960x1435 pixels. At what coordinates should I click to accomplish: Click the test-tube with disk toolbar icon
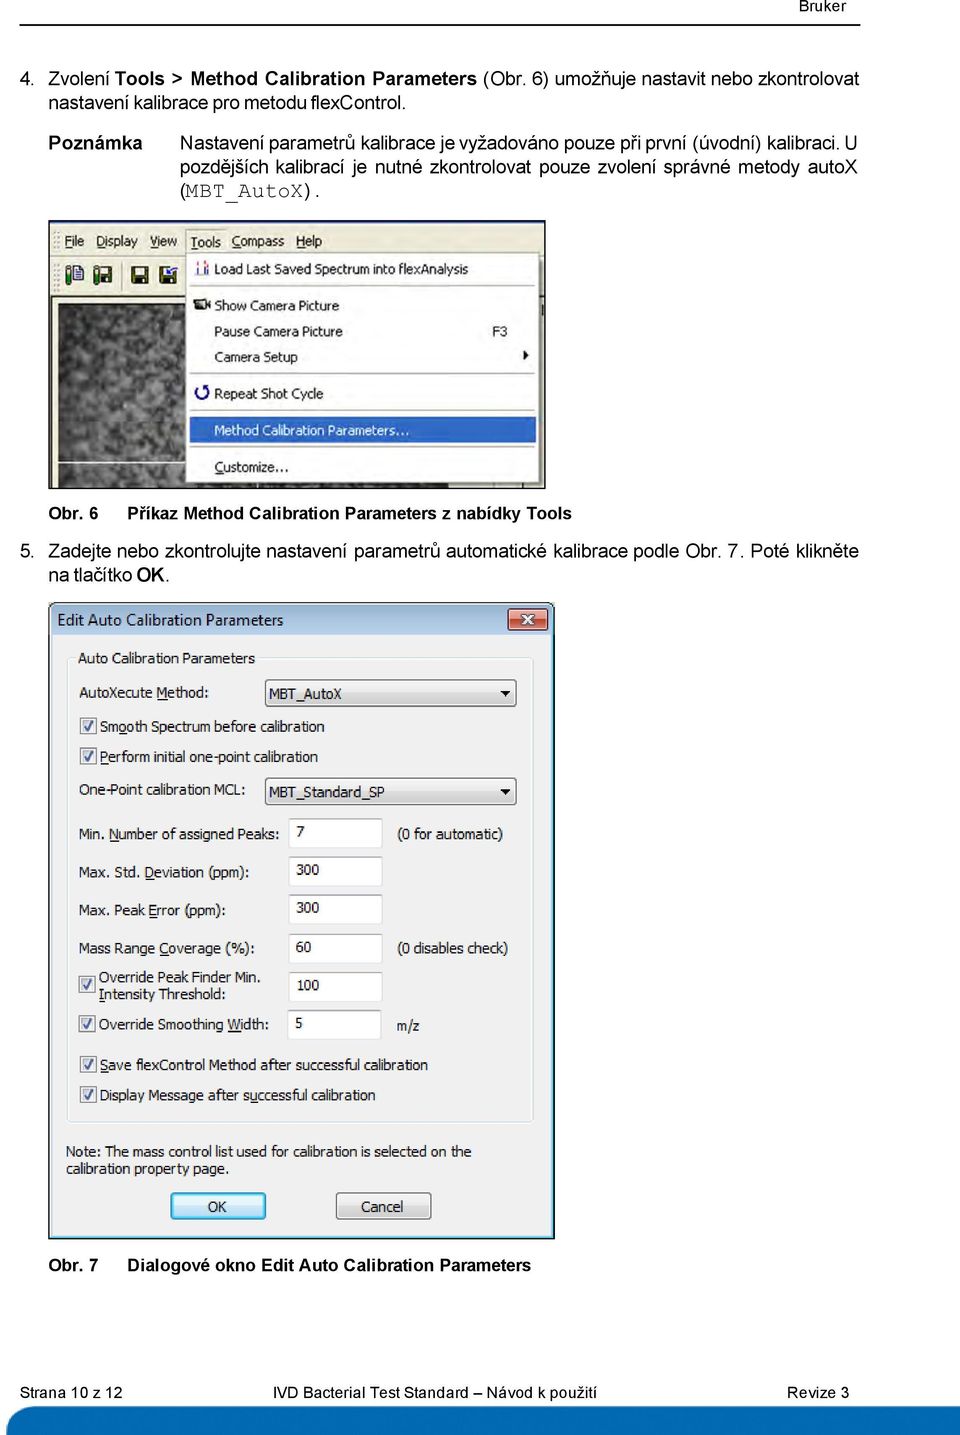[102, 274]
